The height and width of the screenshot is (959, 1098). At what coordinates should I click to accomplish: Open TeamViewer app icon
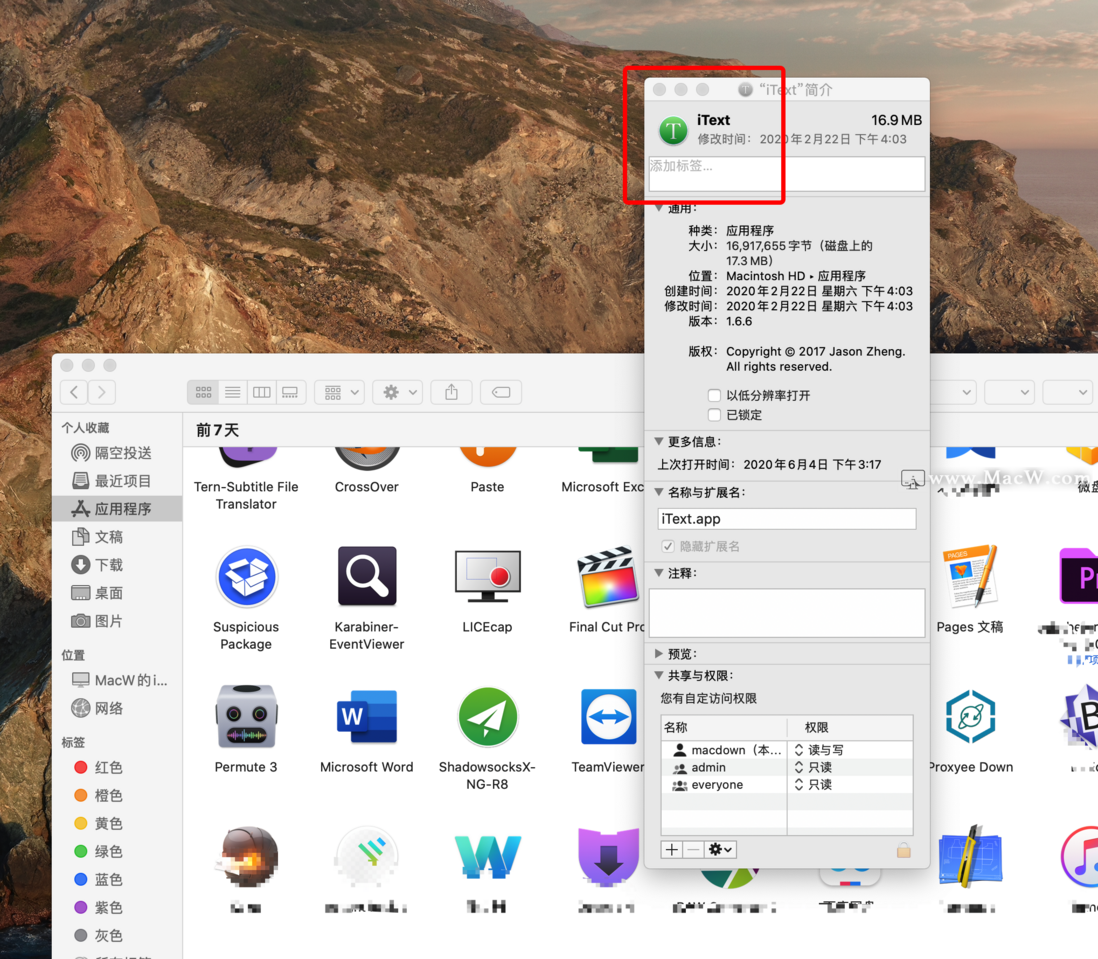click(x=608, y=716)
